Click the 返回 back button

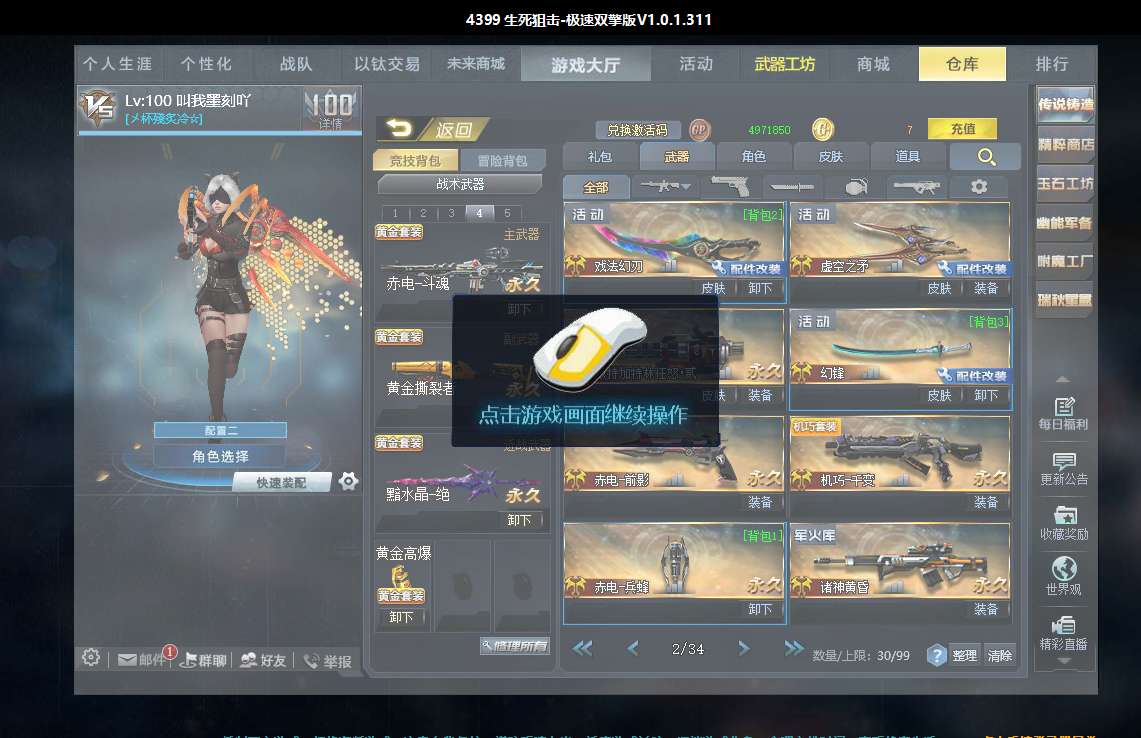pos(433,130)
